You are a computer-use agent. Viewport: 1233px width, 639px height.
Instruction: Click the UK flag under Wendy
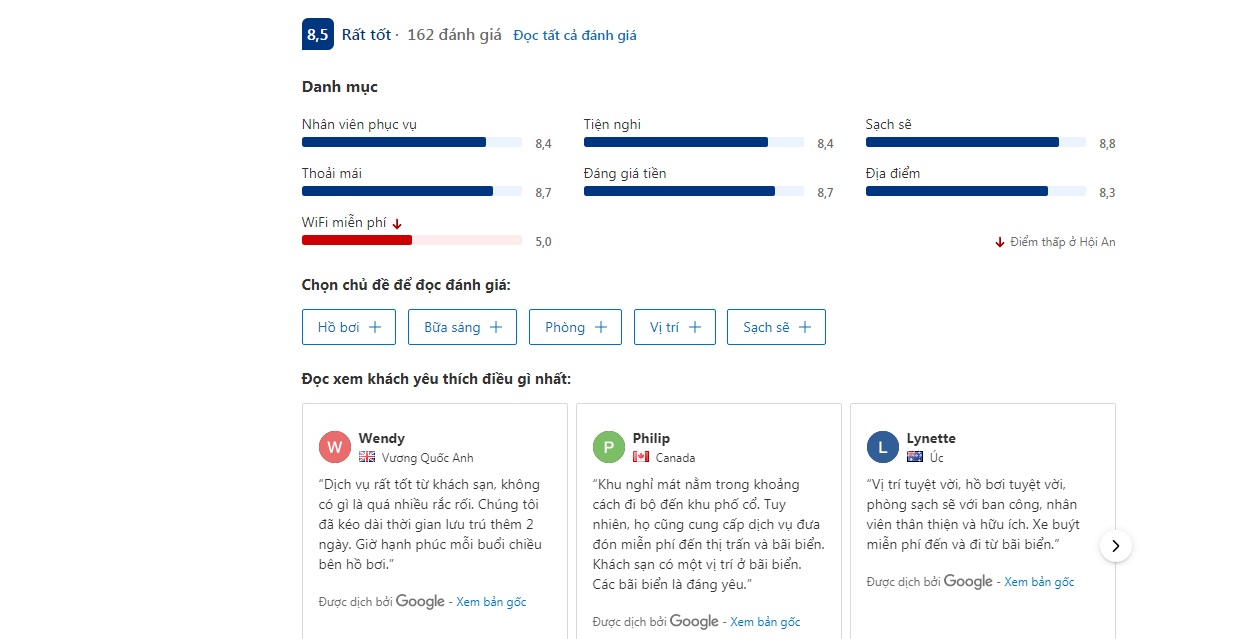coord(367,457)
